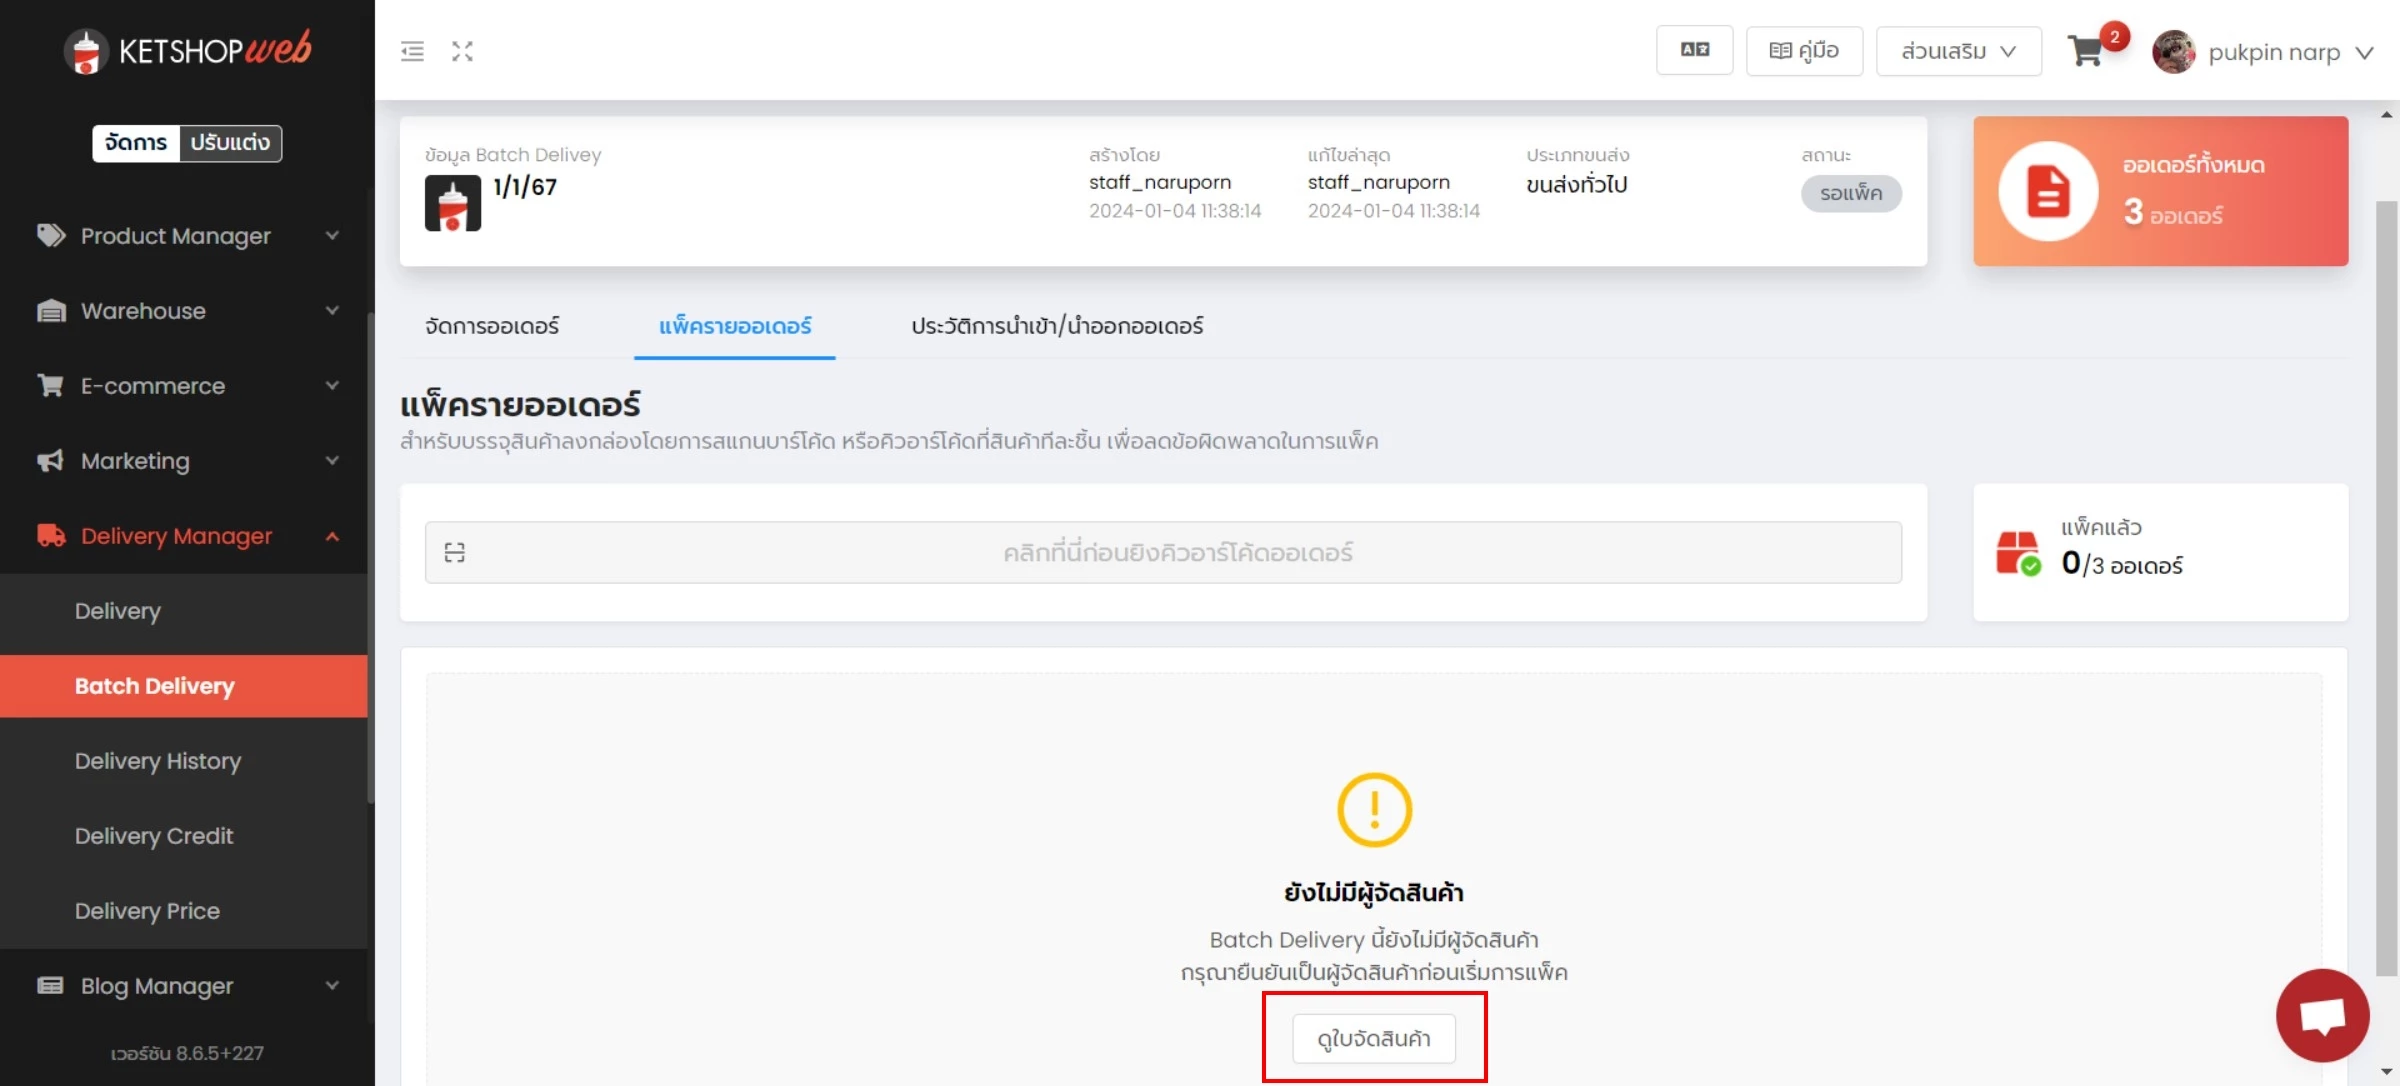Open the shopping cart icon
The width and height of the screenshot is (2400, 1086).
[x=2086, y=51]
